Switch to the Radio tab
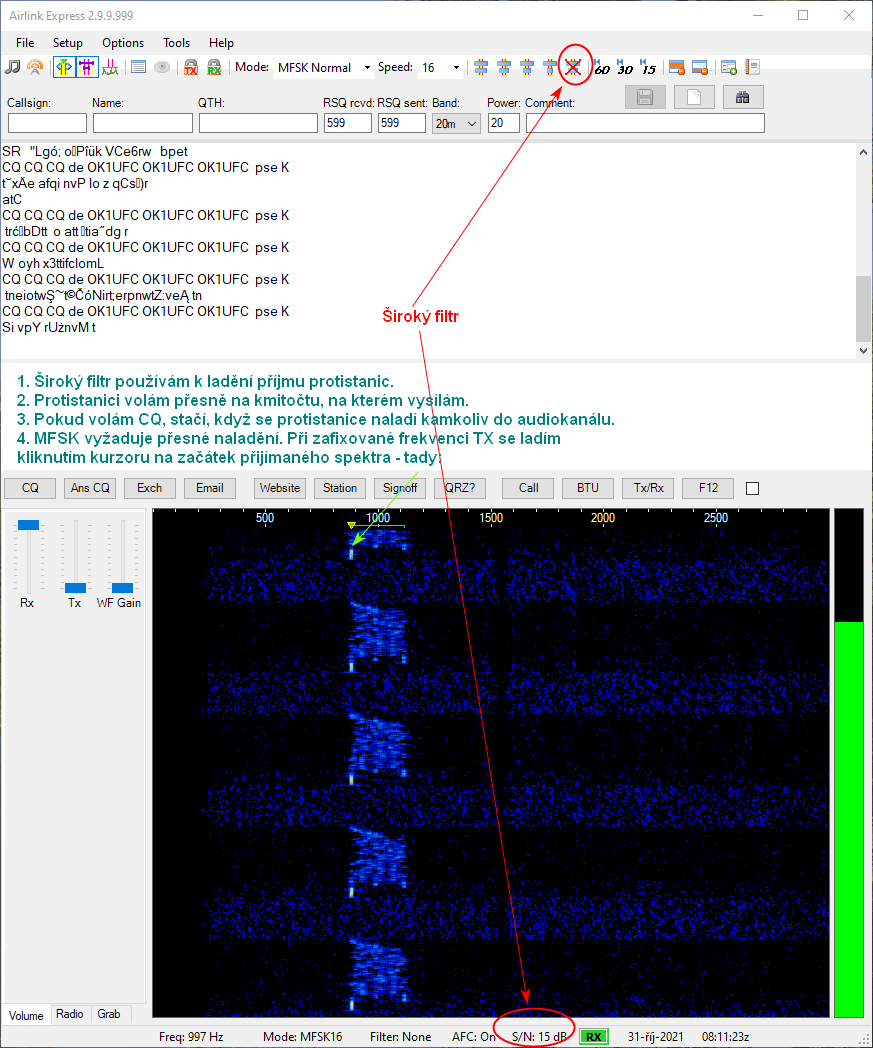Image resolution: width=873 pixels, height=1048 pixels. coord(70,1014)
